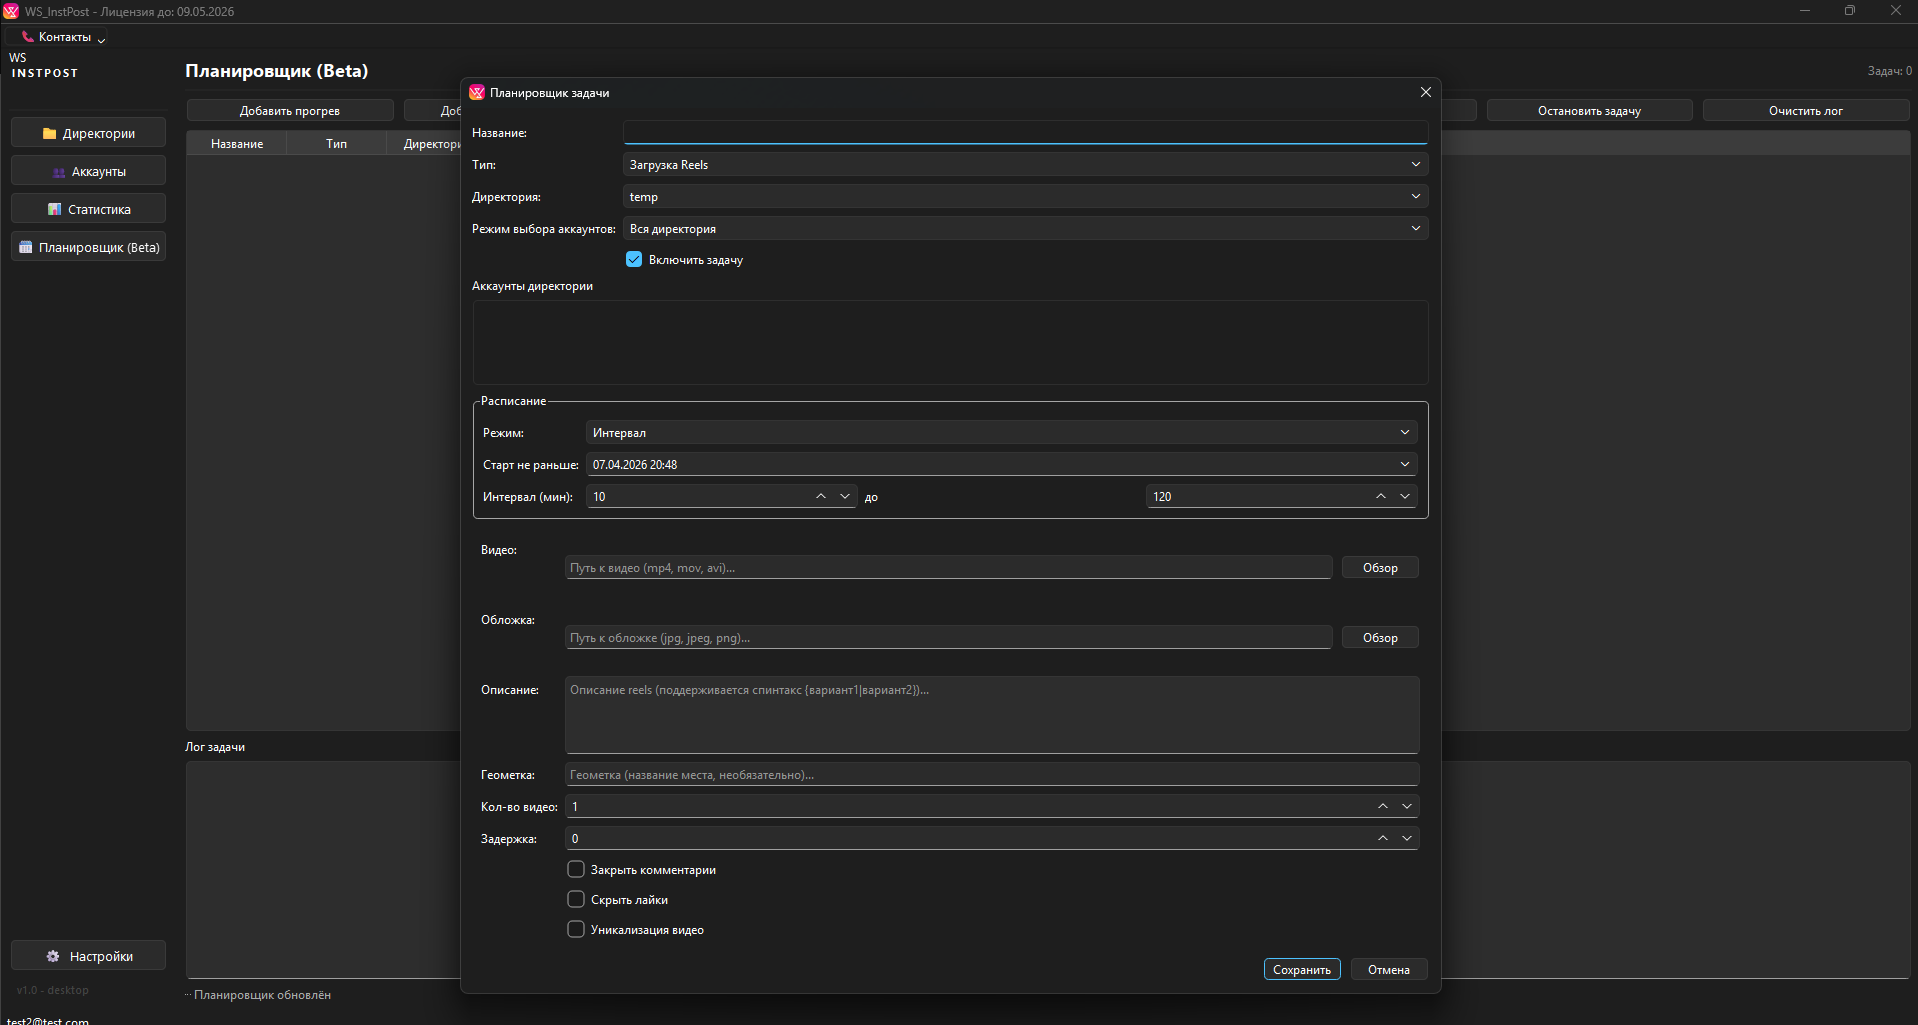Decrease the Задержка value

click(1407, 839)
